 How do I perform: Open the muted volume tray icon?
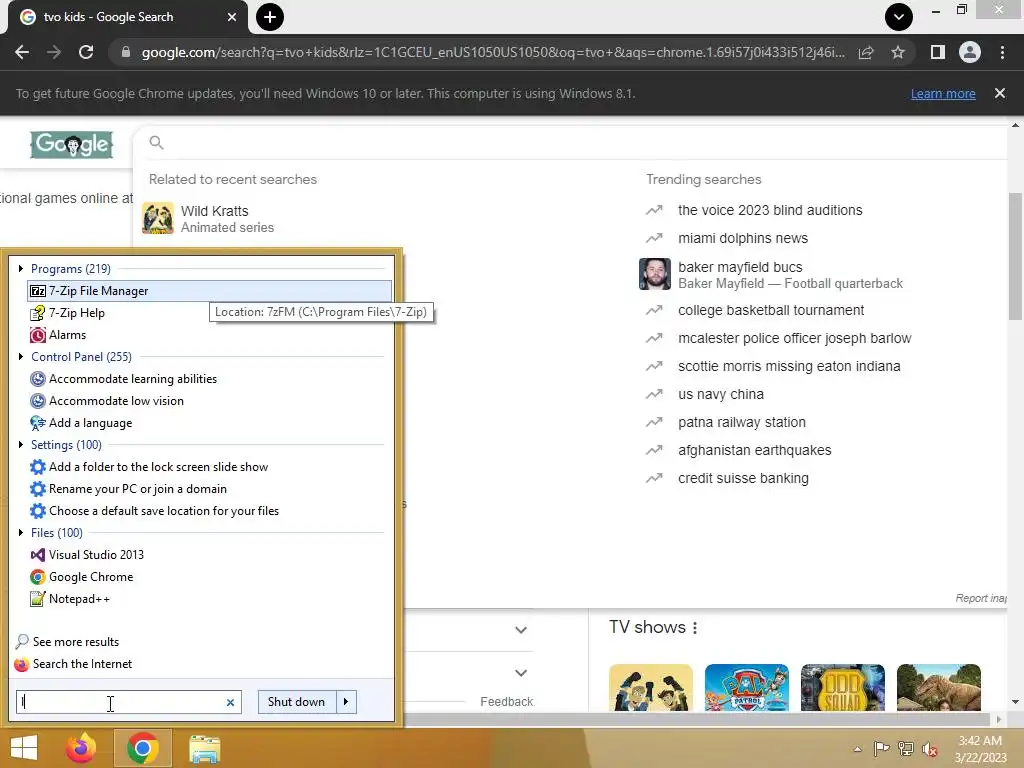[x=930, y=749]
